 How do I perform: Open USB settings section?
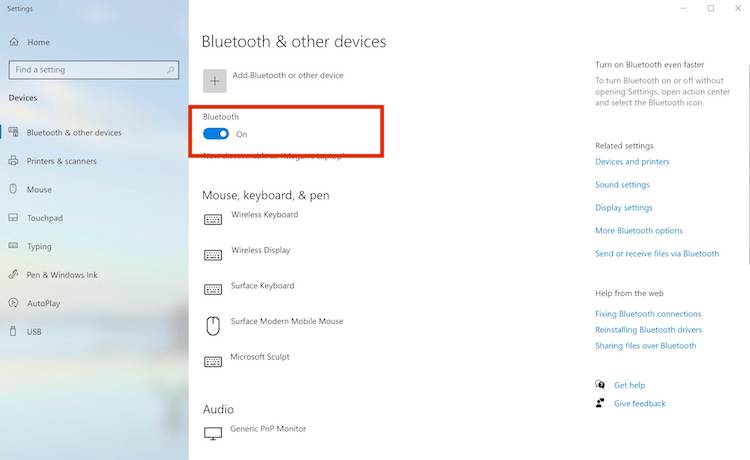(34, 331)
